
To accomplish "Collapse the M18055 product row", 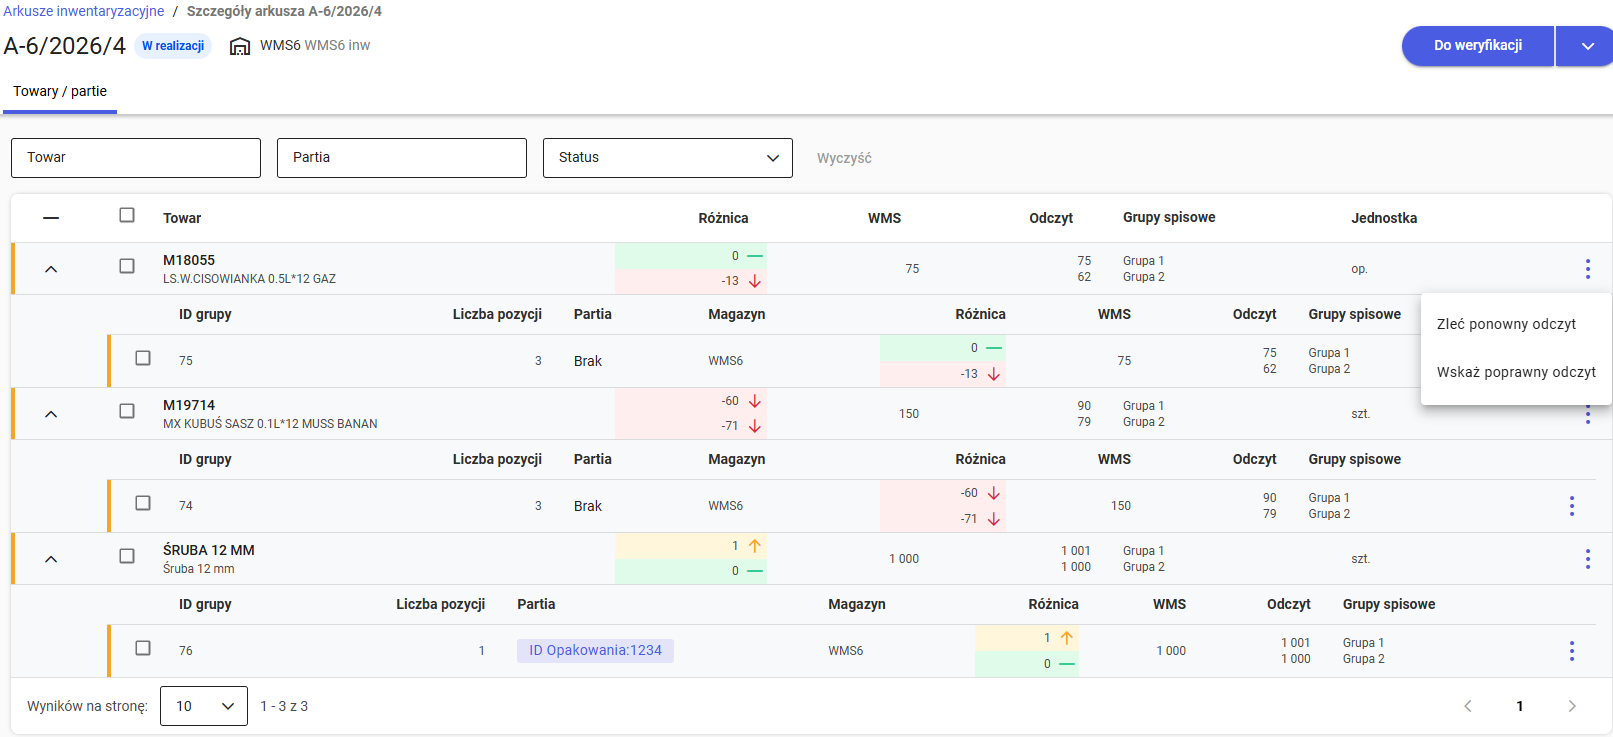I will (51, 269).
